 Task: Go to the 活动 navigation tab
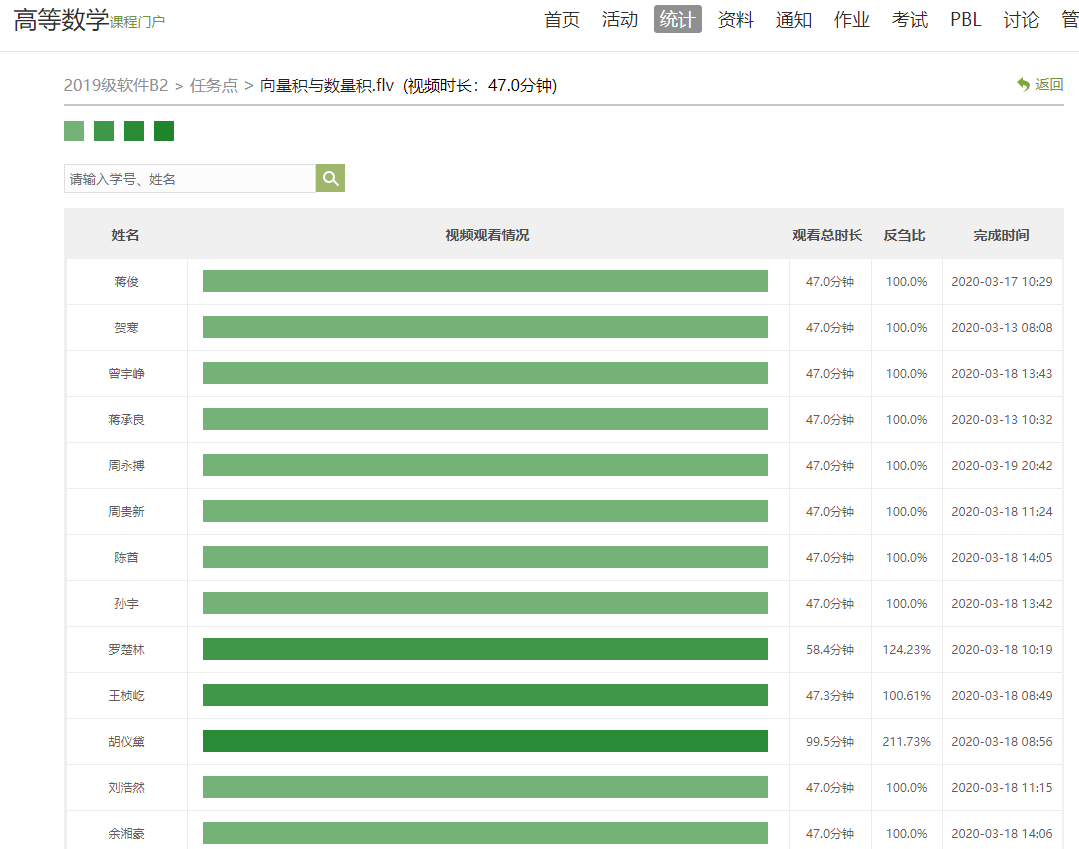[620, 20]
